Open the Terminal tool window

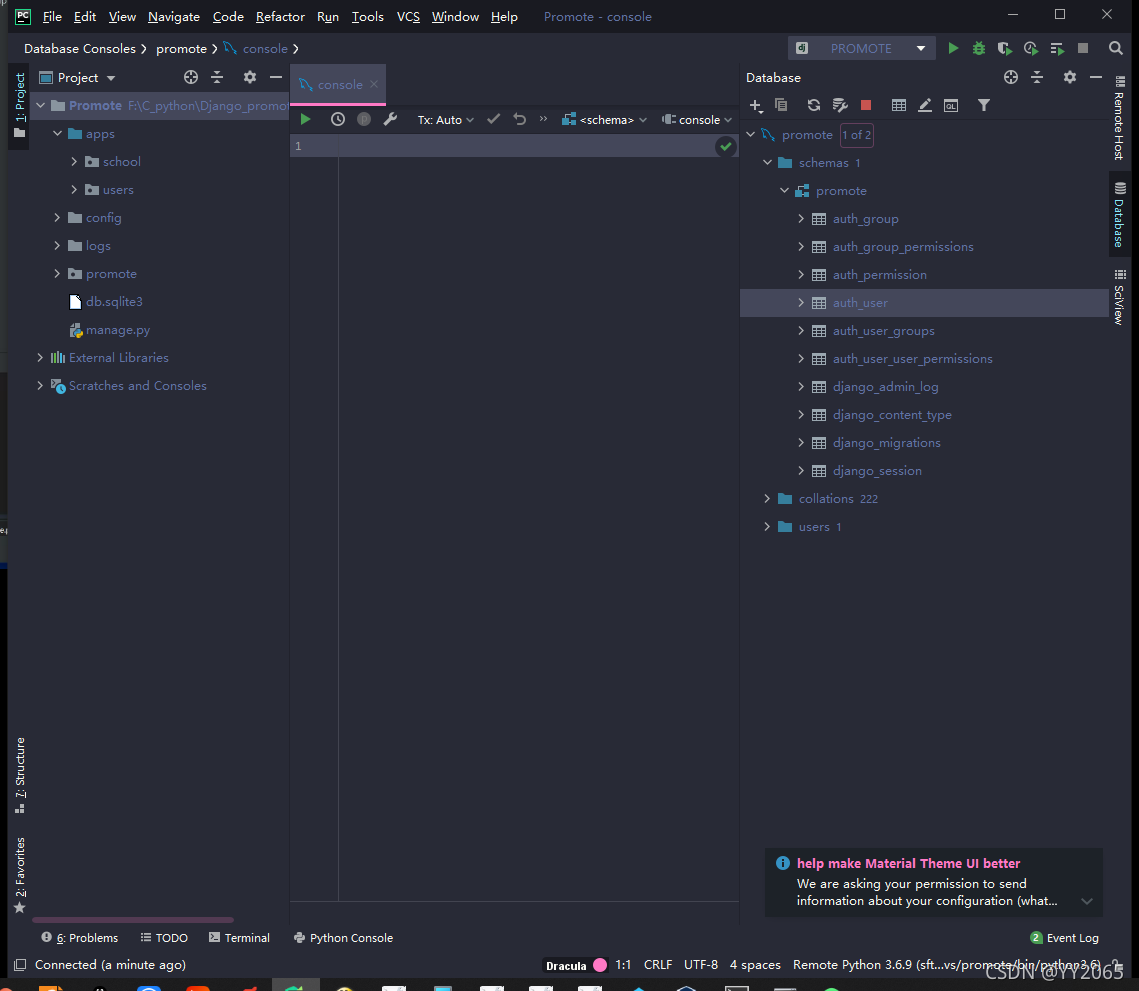tap(239, 938)
